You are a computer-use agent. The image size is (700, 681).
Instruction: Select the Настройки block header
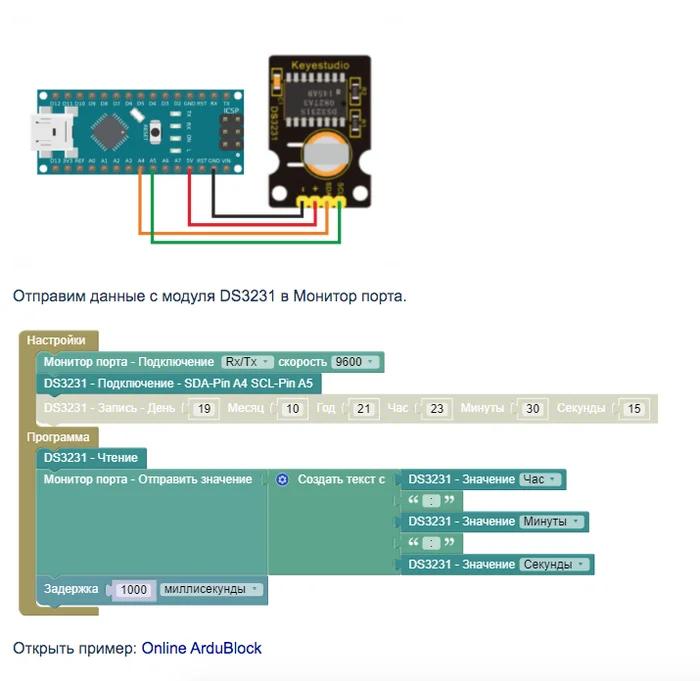point(56,340)
